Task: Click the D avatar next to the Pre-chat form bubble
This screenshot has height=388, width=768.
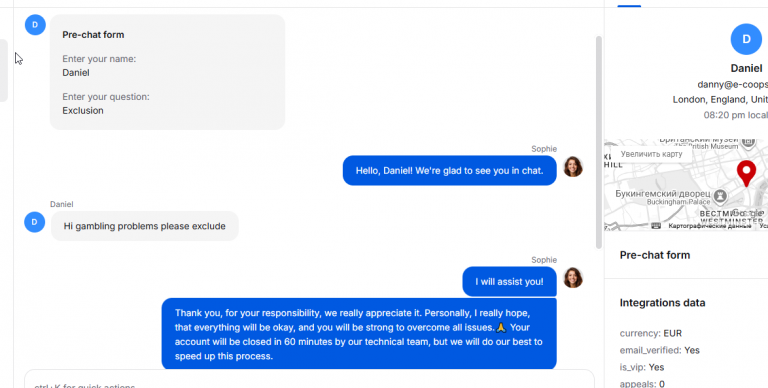Action: [35, 24]
